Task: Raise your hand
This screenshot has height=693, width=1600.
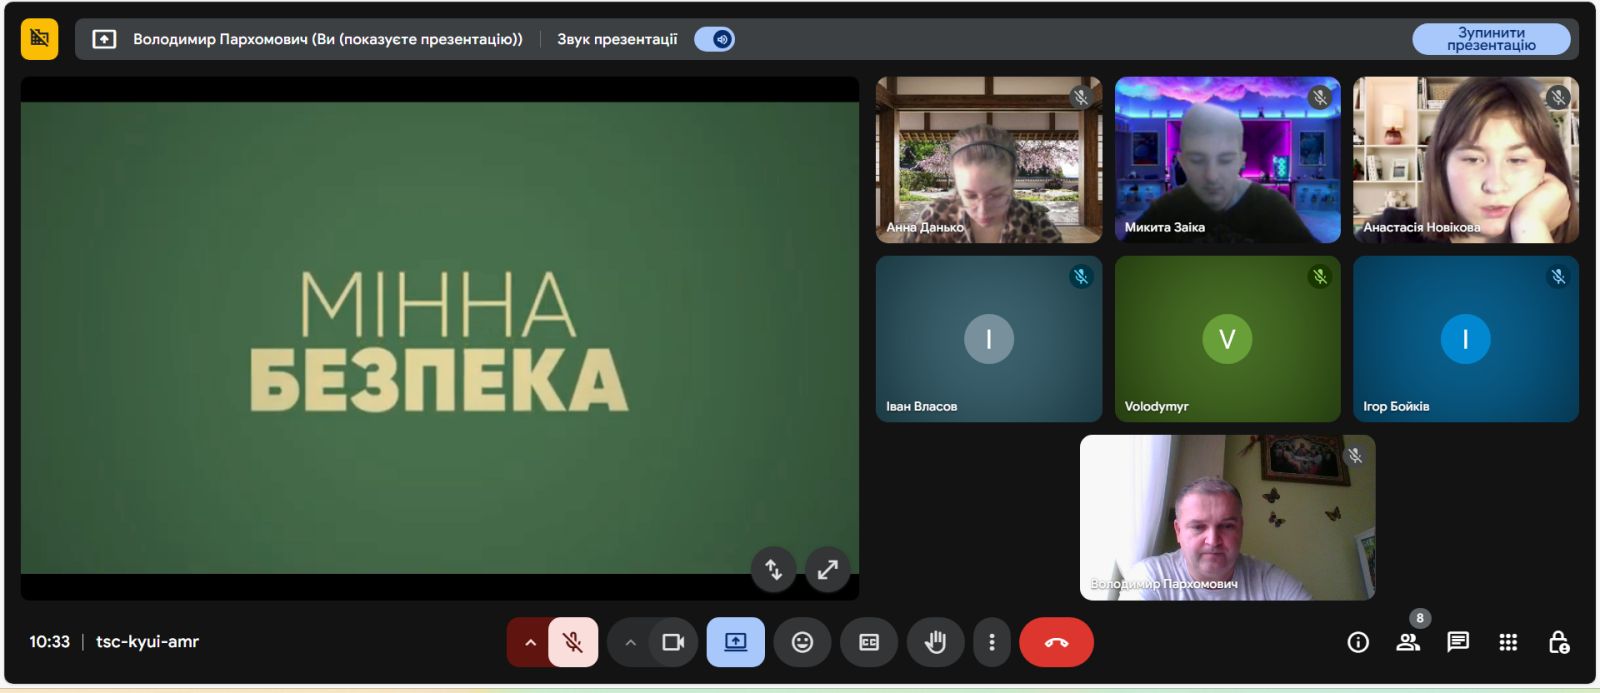Action: 935,642
